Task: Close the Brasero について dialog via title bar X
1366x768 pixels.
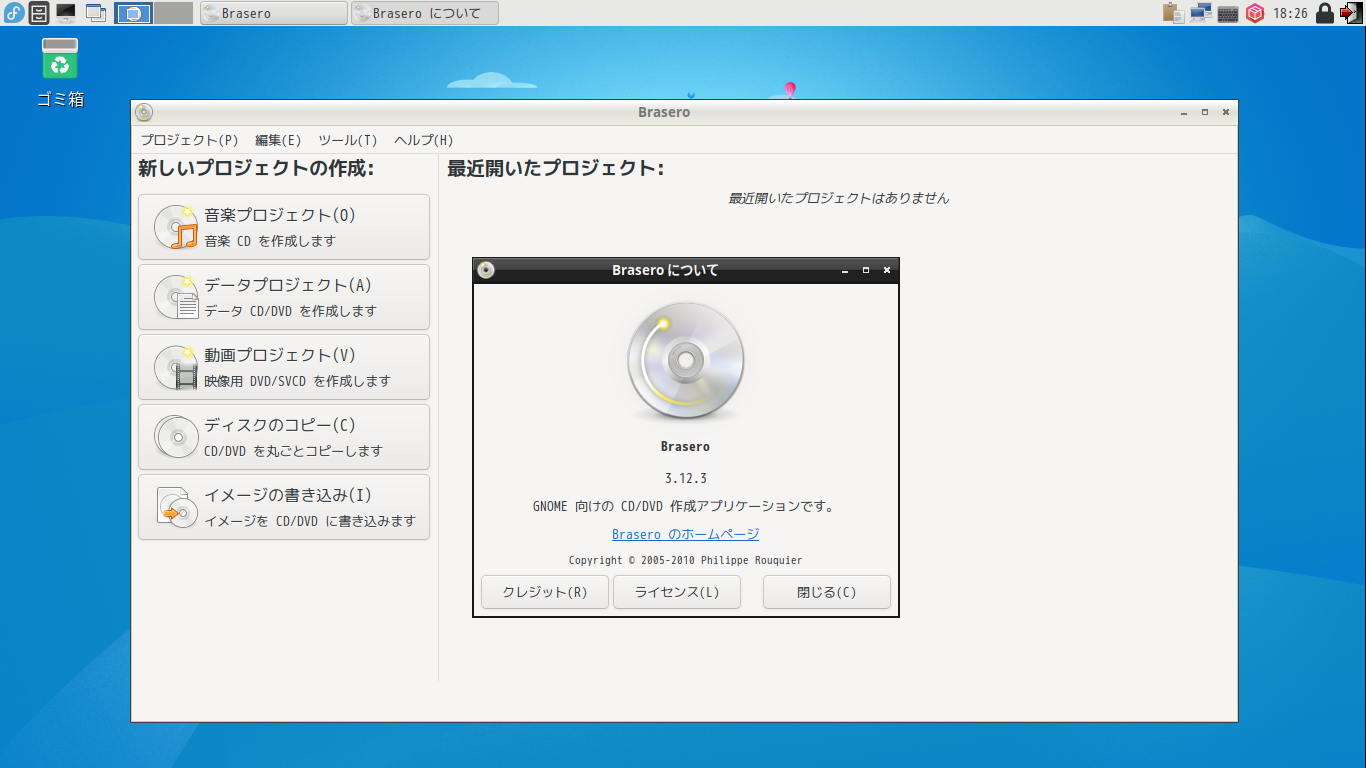Action: [886, 270]
